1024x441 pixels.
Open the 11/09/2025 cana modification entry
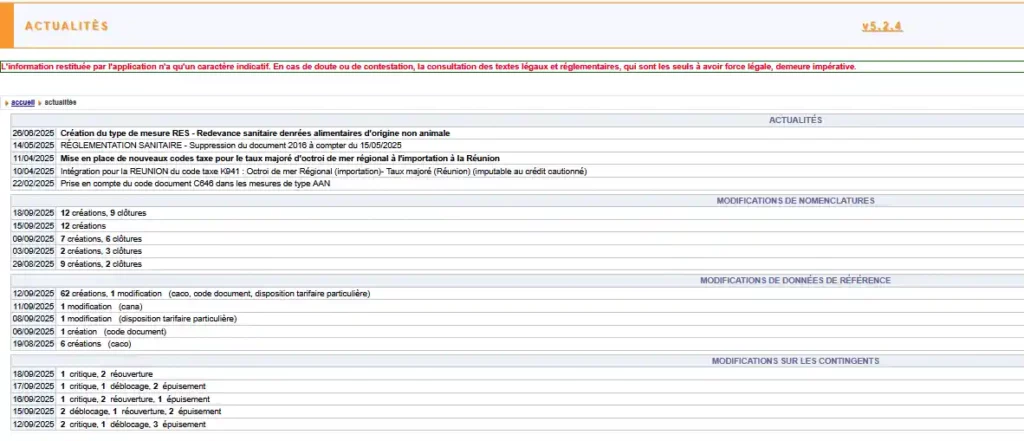click(101, 306)
